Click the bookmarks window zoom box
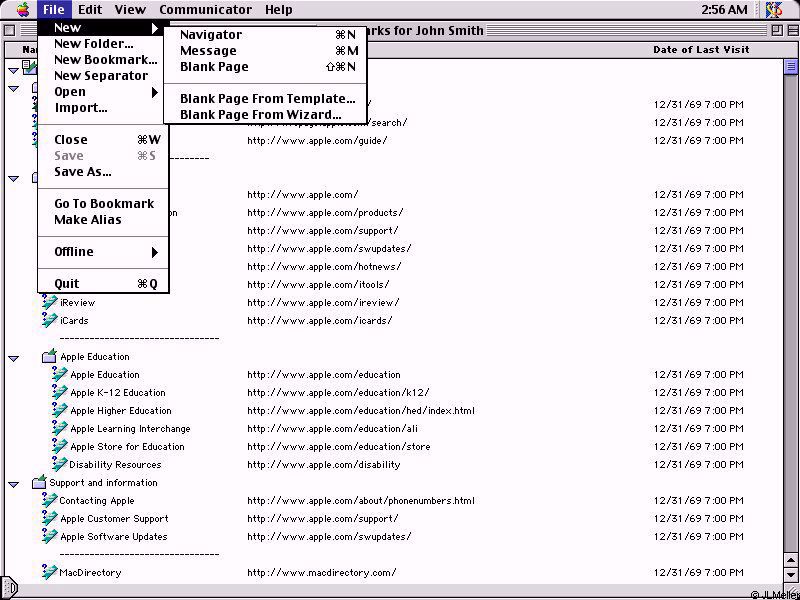The width and height of the screenshot is (800, 600). click(x=776, y=31)
